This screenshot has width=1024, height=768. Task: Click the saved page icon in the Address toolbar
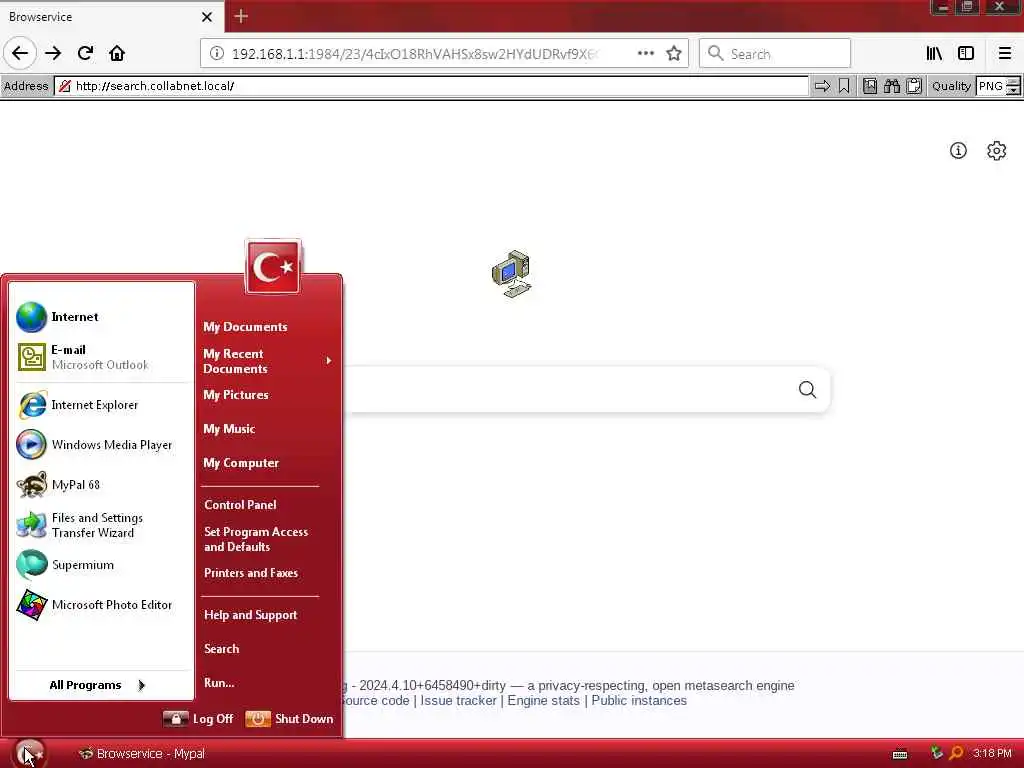point(870,86)
